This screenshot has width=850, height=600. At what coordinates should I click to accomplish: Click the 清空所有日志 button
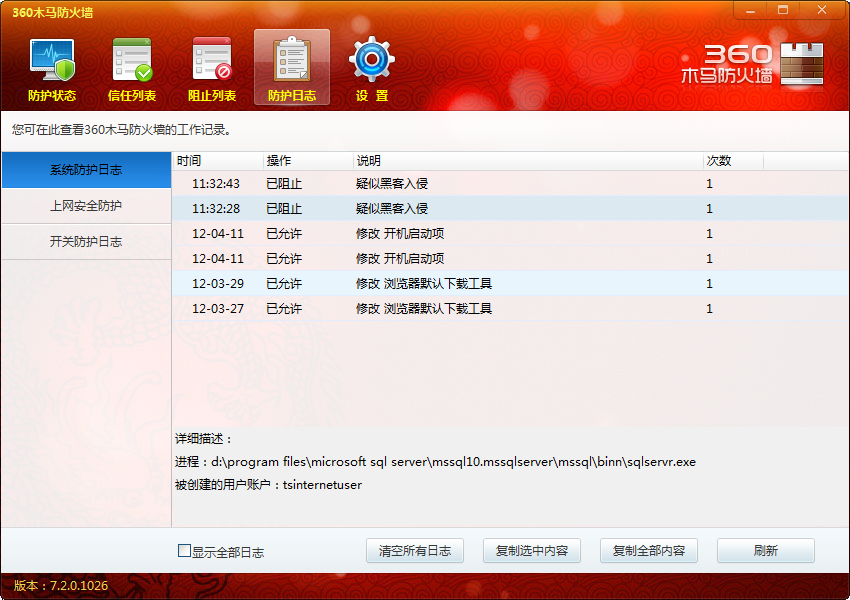tap(415, 551)
